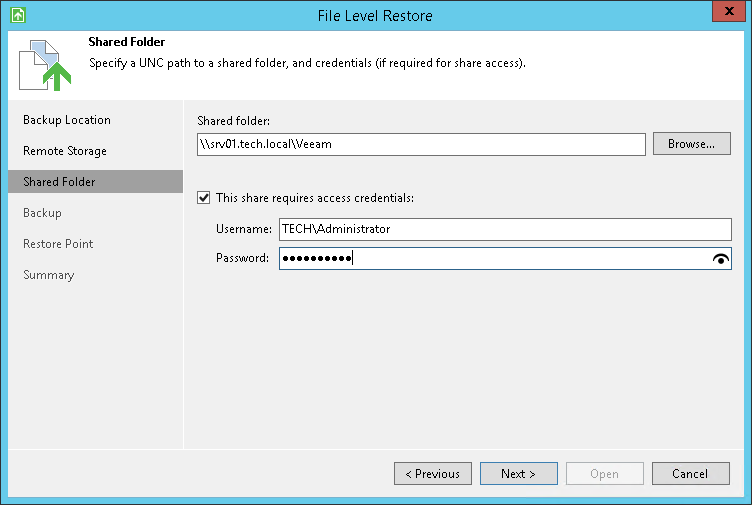Select the Restore Point step
This screenshot has width=752, height=505.
click(x=58, y=244)
